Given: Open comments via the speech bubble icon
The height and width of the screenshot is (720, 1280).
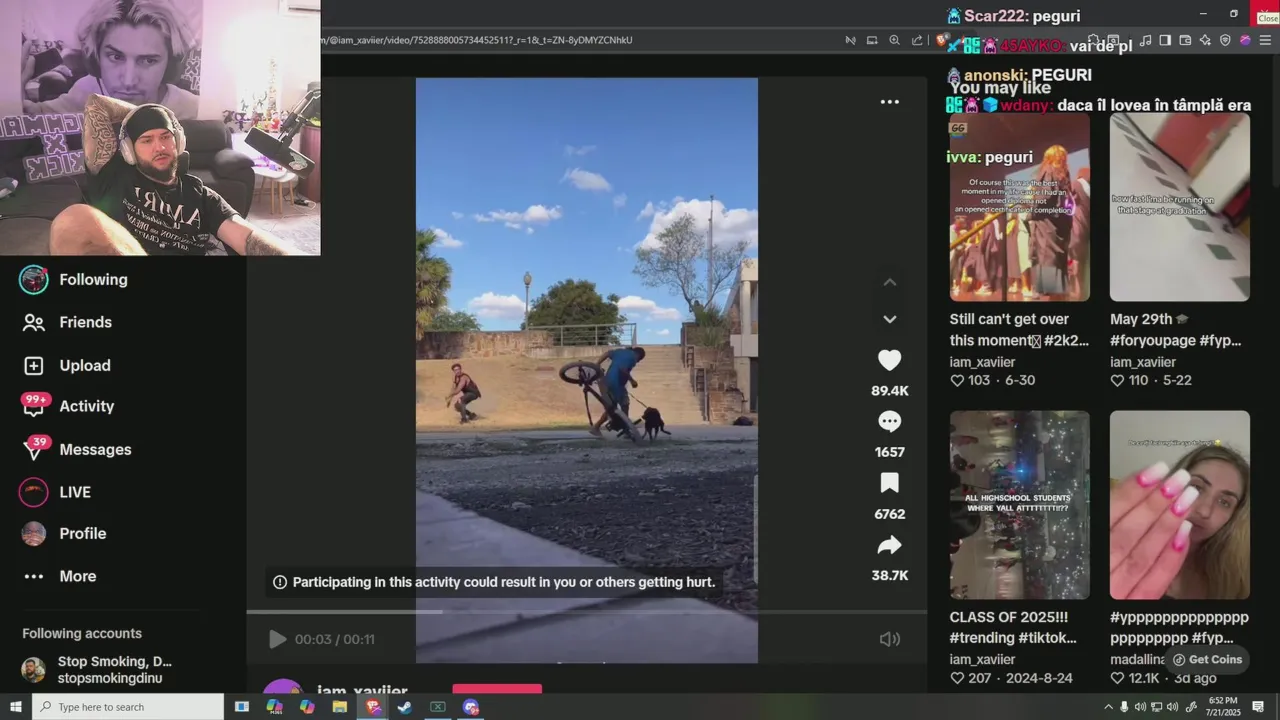Looking at the screenshot, I should 889,422.
